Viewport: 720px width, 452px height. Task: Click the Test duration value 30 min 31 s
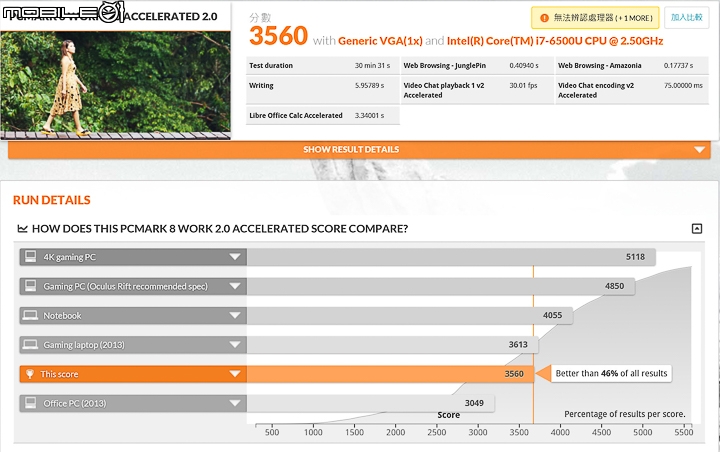pyautogui.click(x=372, y=66)
